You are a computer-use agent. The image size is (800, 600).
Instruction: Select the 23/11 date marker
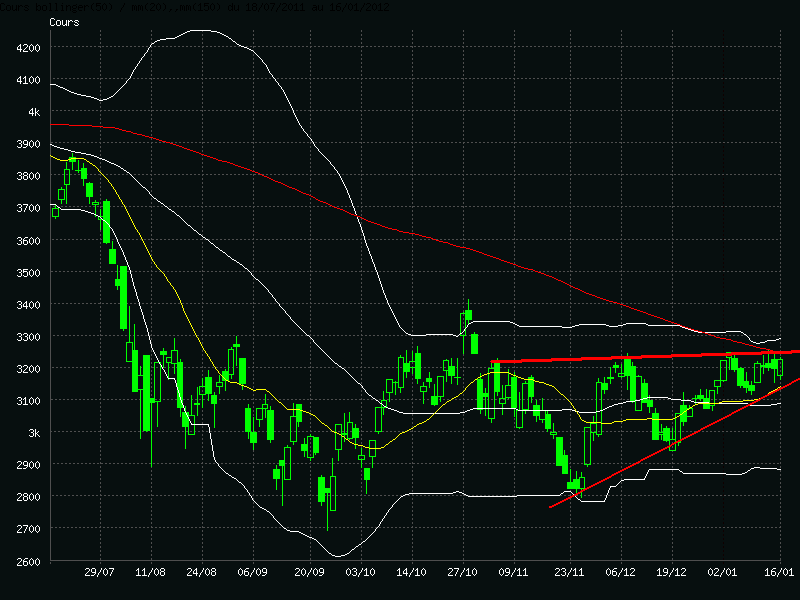tap(569, 573)
